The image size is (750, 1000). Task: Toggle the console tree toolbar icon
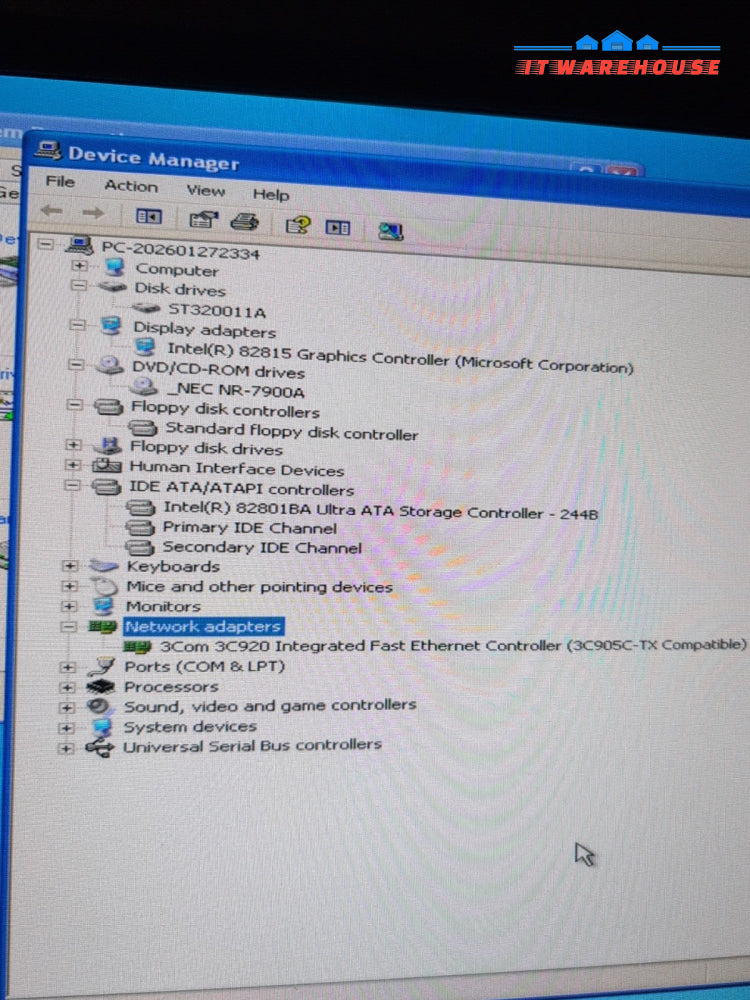pyautogui.click(x=149, y=217)
